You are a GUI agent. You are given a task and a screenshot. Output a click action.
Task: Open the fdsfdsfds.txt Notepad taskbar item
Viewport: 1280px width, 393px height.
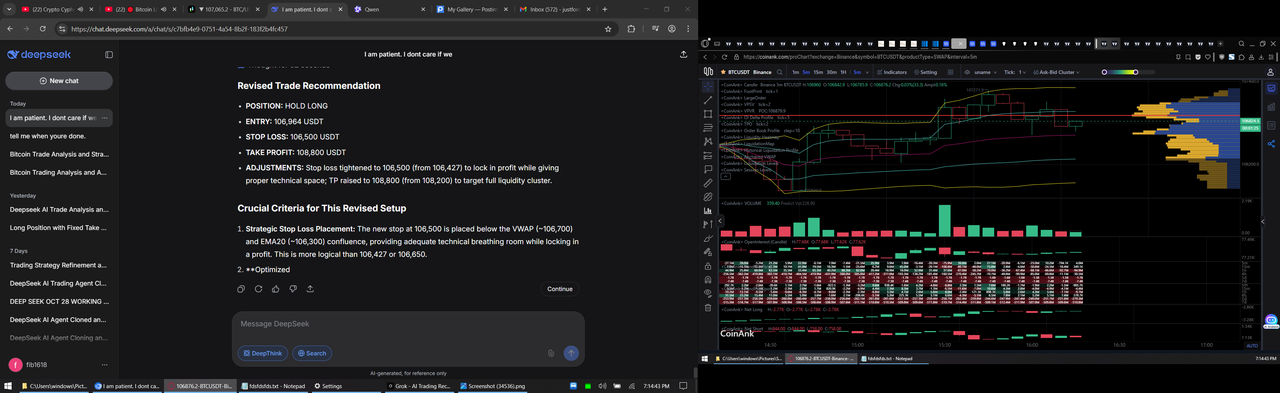[272, 386]
